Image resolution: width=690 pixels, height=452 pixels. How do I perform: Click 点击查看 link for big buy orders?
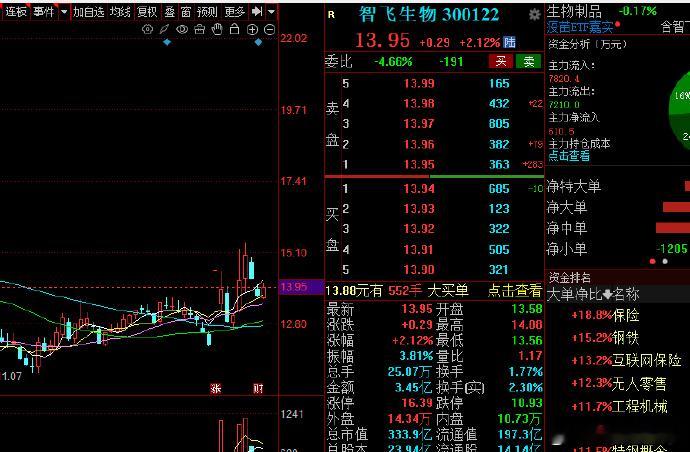(x=514, y=290)
